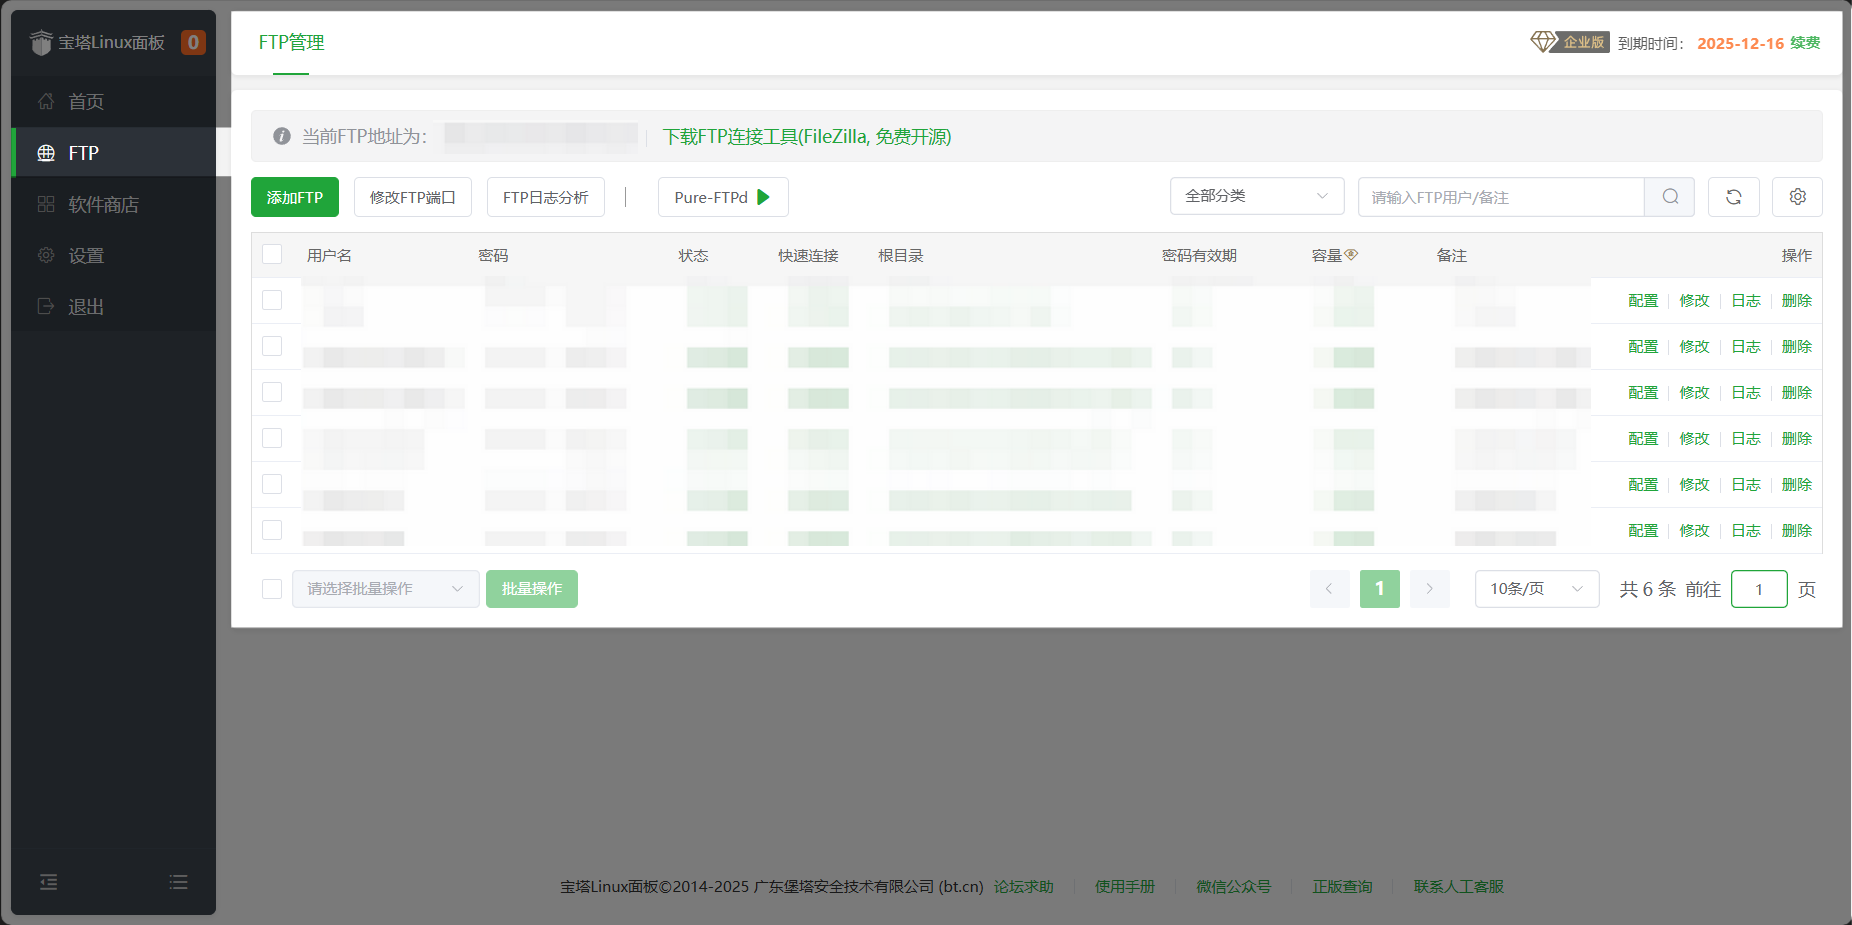This screenshot has height=925, width=1852.
Task: Click the eye icon beside 容量 column header
Action: [1353, 255]
